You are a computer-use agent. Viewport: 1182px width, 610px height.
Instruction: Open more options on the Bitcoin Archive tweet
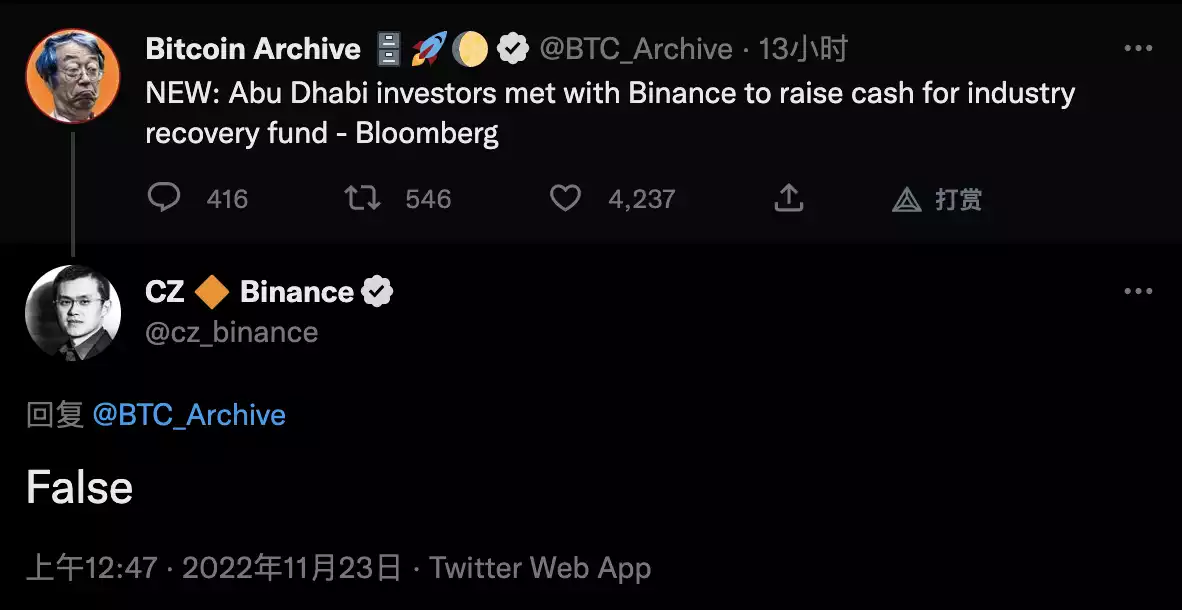(x=1138, y=48)
